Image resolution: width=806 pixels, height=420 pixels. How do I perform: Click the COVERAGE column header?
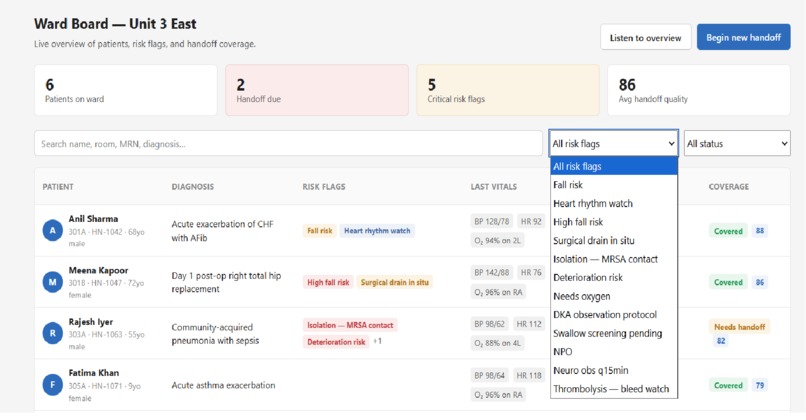(x=728, y=187)
